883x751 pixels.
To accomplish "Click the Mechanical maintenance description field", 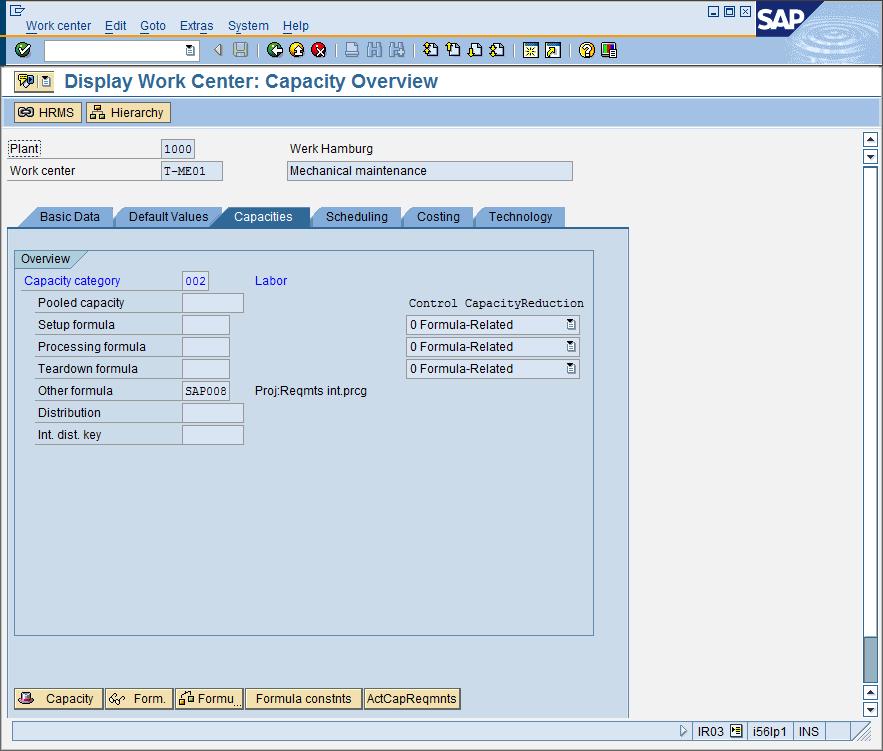I will click(x=430, y=171).
